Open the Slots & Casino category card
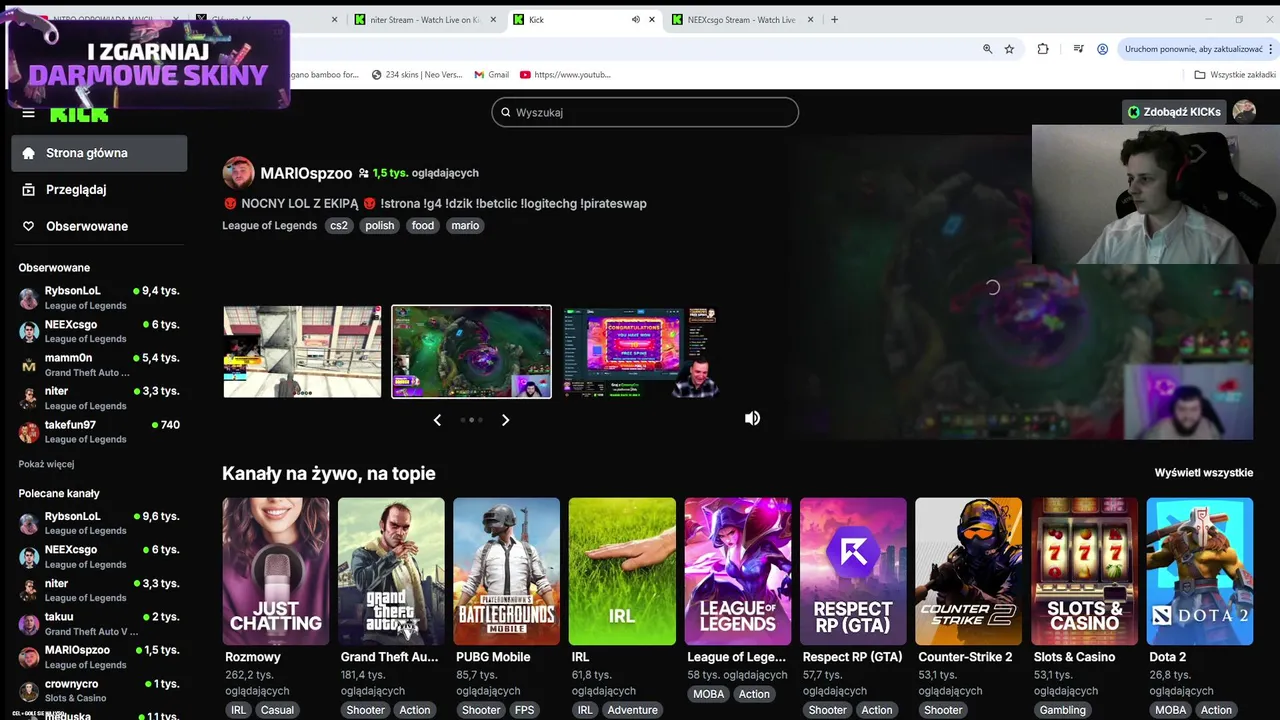1280x720 pixels. pos(1084,571)
